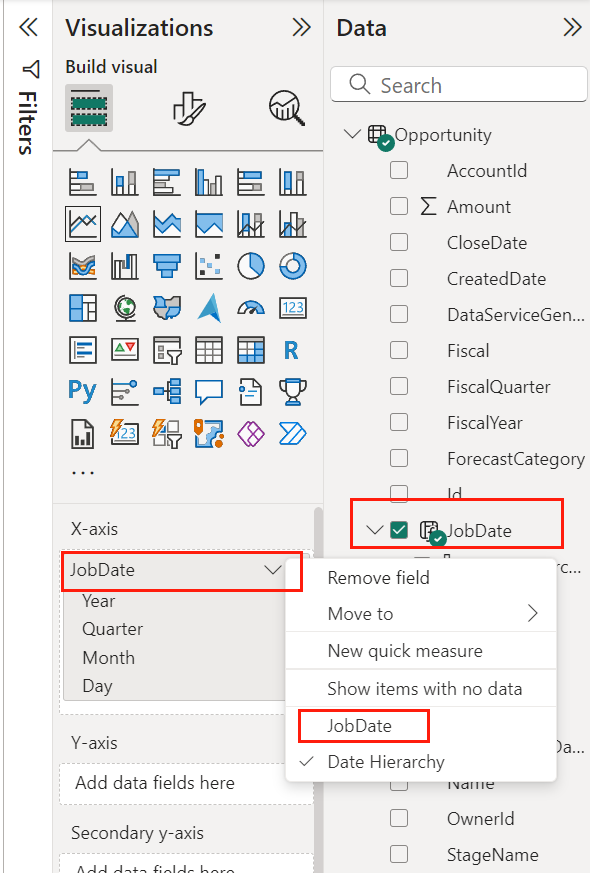
Task: Click the Search box in the Data pane
Action: click(x=458, y=85)
